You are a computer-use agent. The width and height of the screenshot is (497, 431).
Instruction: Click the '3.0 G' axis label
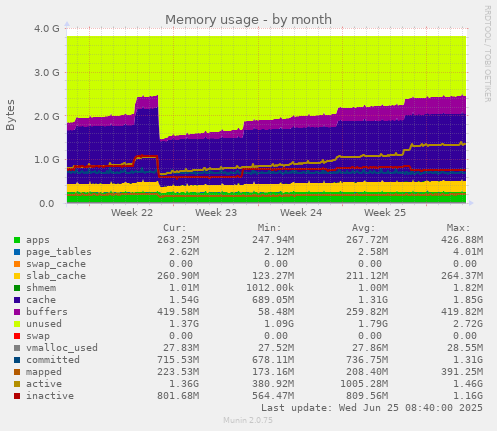[x=47, y=72]
